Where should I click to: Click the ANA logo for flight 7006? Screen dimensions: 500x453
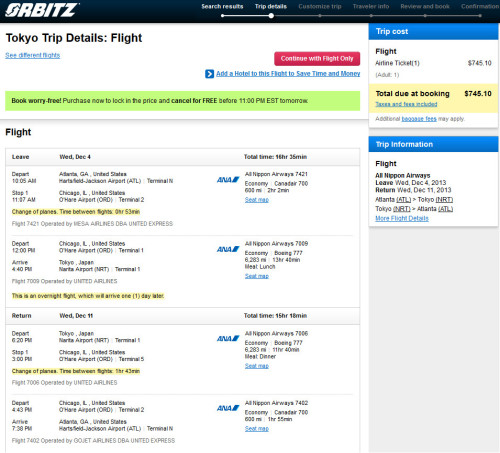[228, 338]
